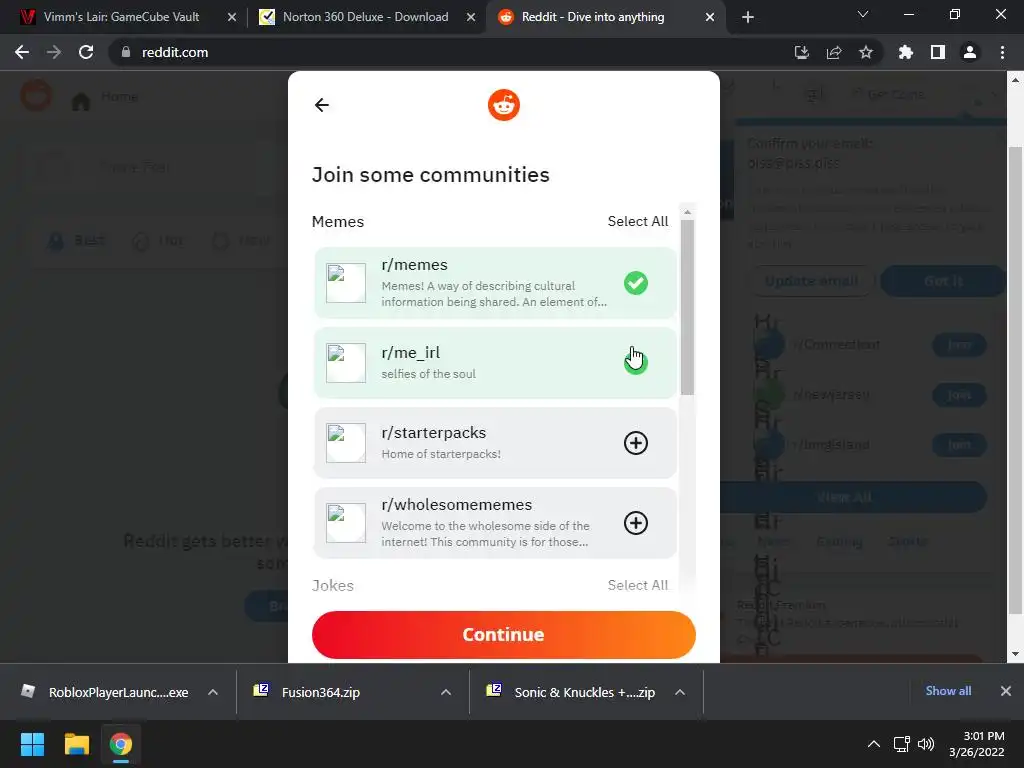Screen dimensions: 1024x768
Task: Click the r/starterpacks community thumbnail
Action: [346, 443]
